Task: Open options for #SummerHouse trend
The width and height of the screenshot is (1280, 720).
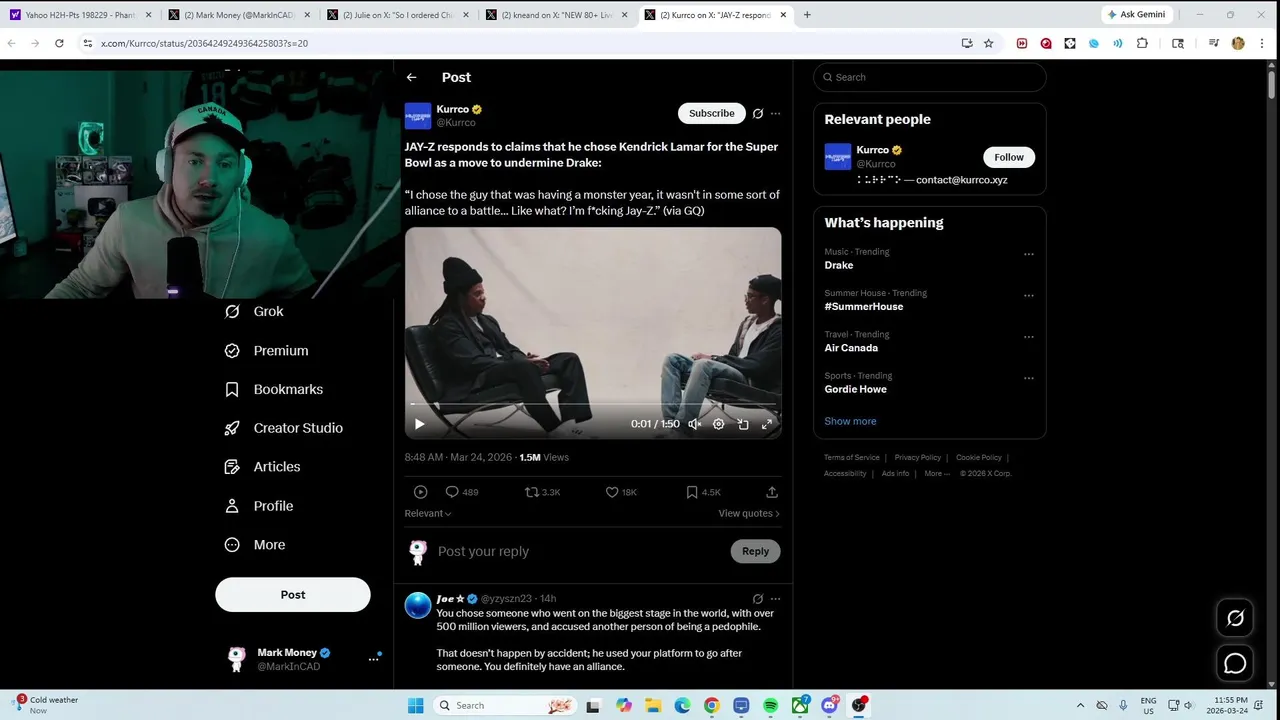Action: coord(1029,296)
